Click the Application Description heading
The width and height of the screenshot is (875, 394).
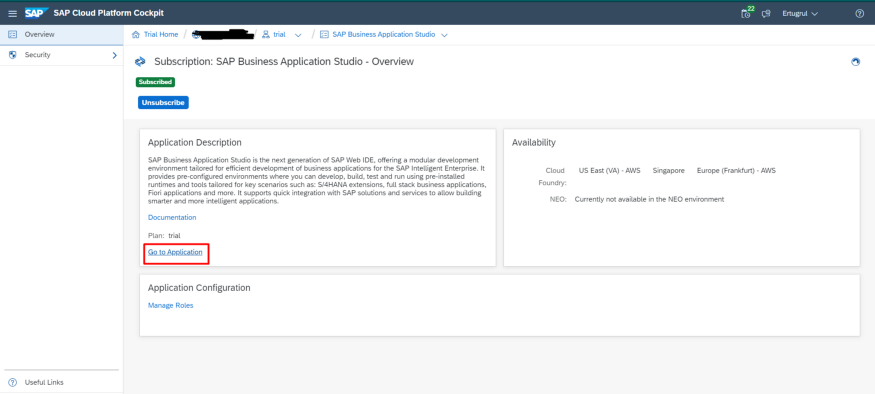pyautogui.click(x=195, y=142)
